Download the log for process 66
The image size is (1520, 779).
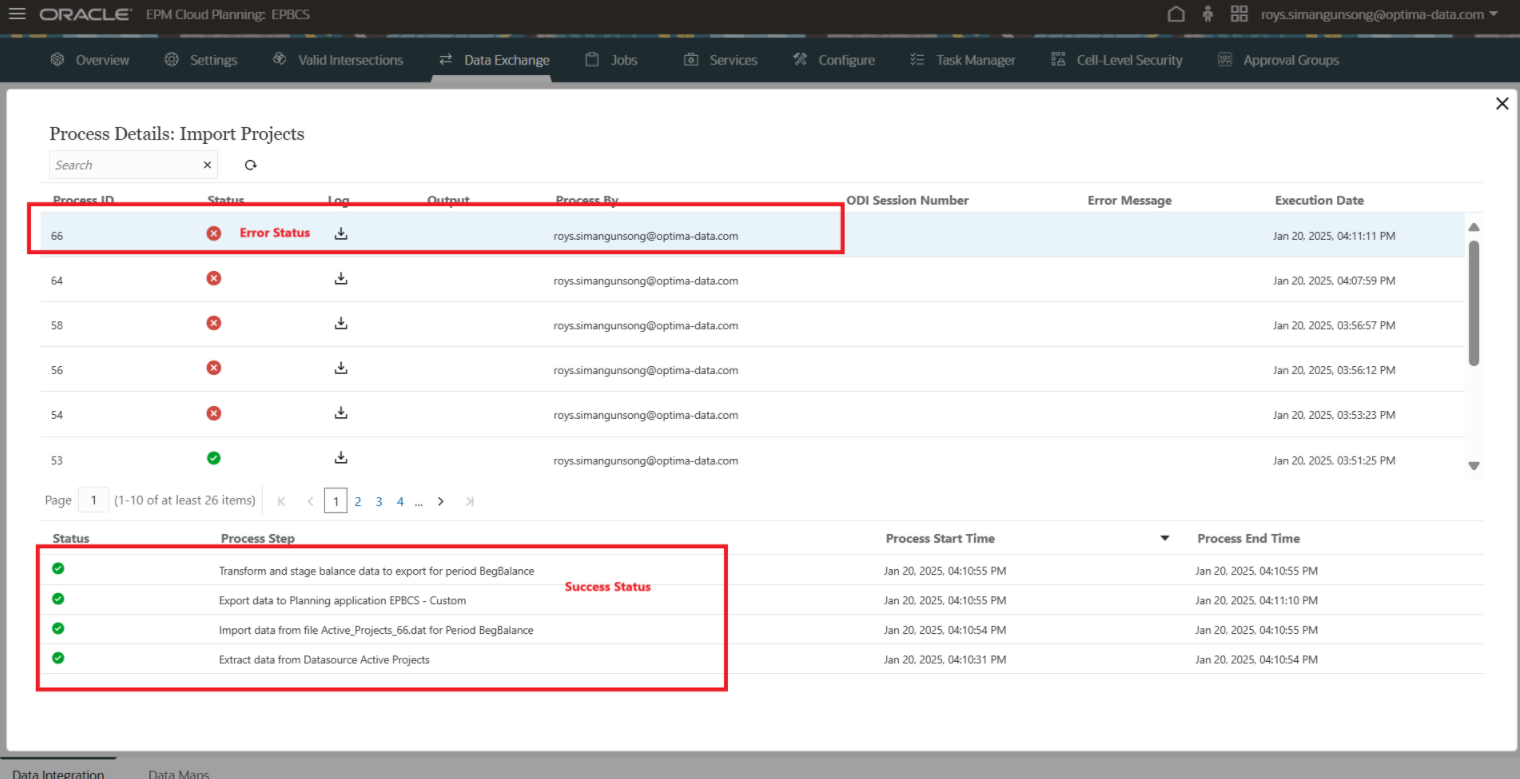coord(341,233)
